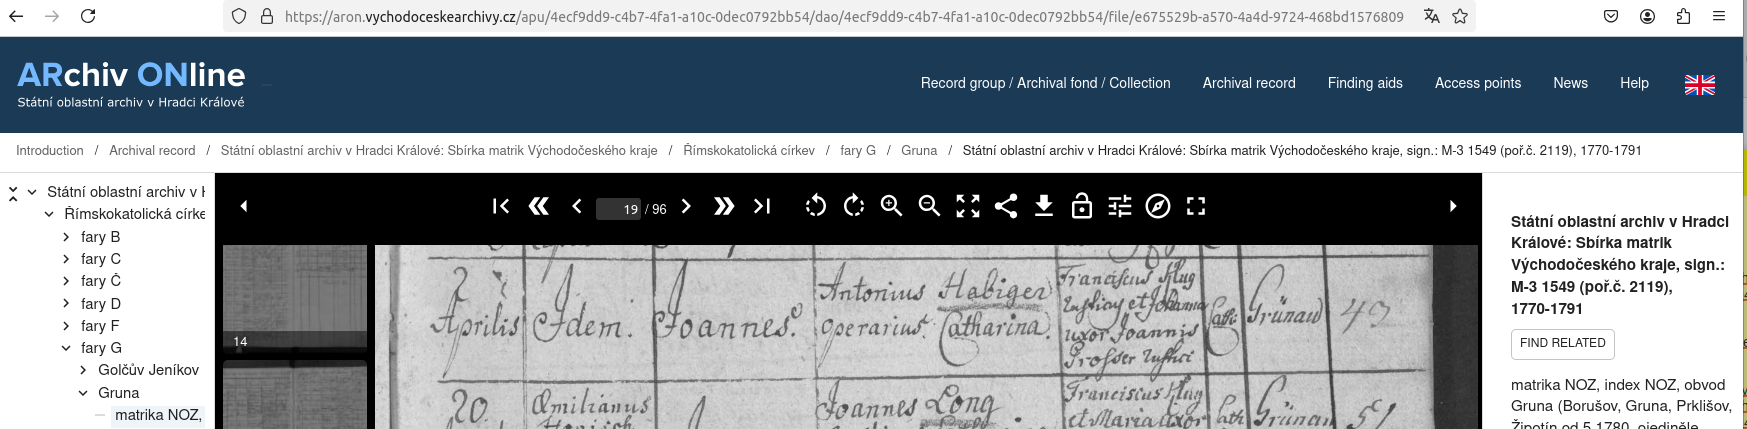Jump to the last page
Screen dimensions: 1747x429
762,206
